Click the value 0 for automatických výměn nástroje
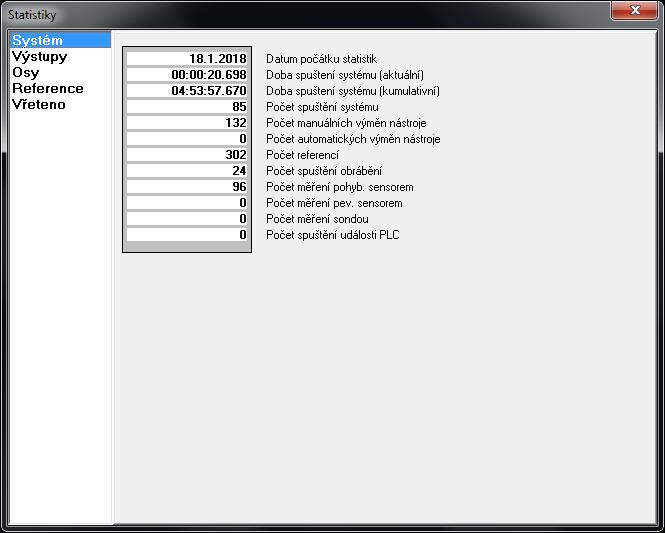665x533 pixels. click(x=187, y=139)
